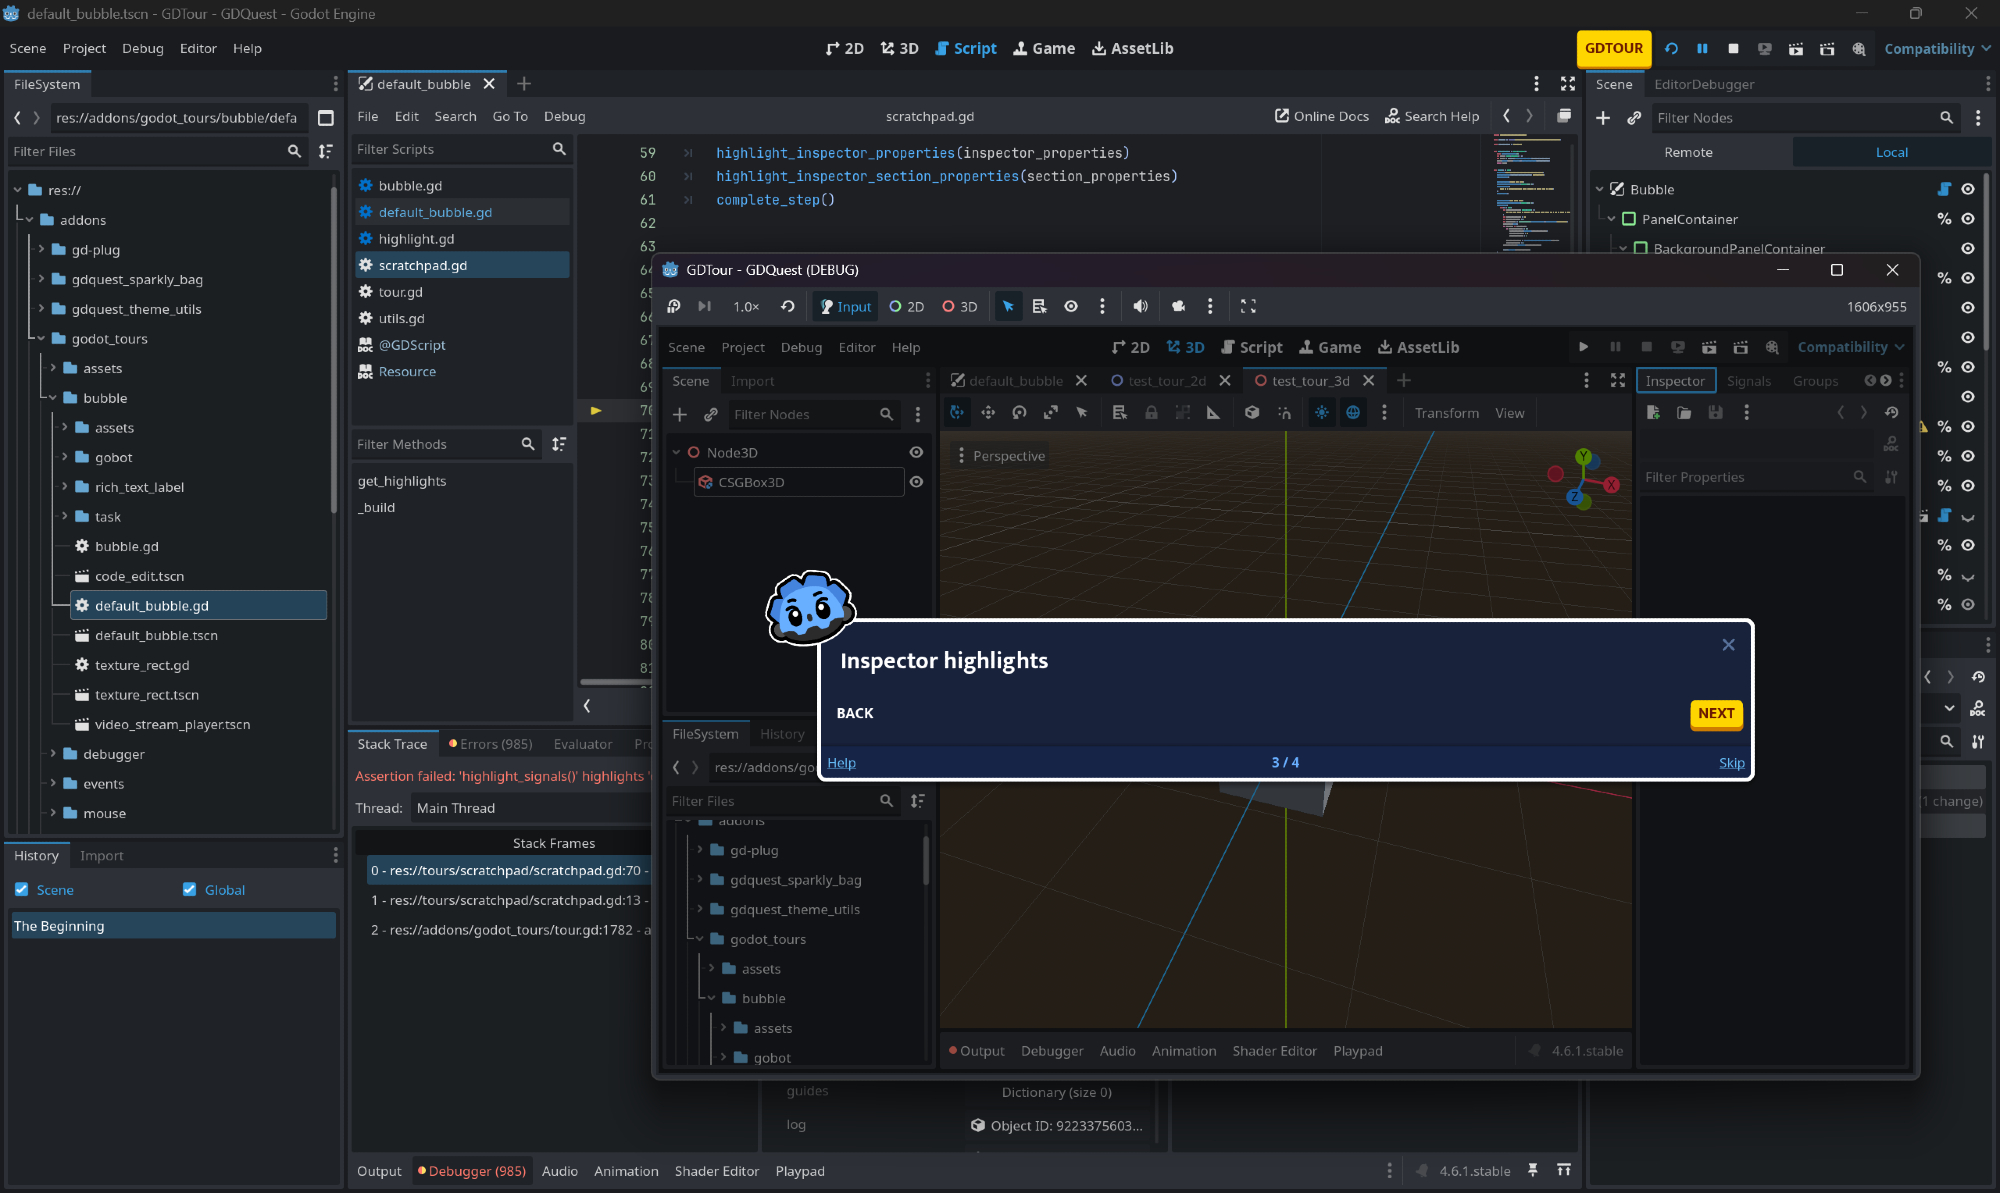The width and height of the screenshot is (2000, 1193).
Task: Toggle distraction-free mode in script editor
Action: [1567, 84]
